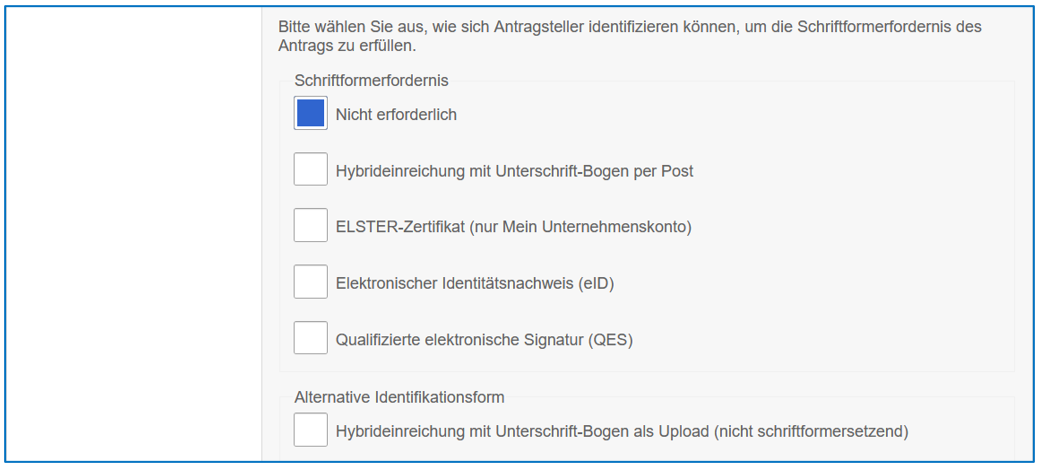The width and height of the screenshot is (1038, 467).
Task: Check the Elektronischer Identitätsnachweis (eID) box
Action: point(311,282)
